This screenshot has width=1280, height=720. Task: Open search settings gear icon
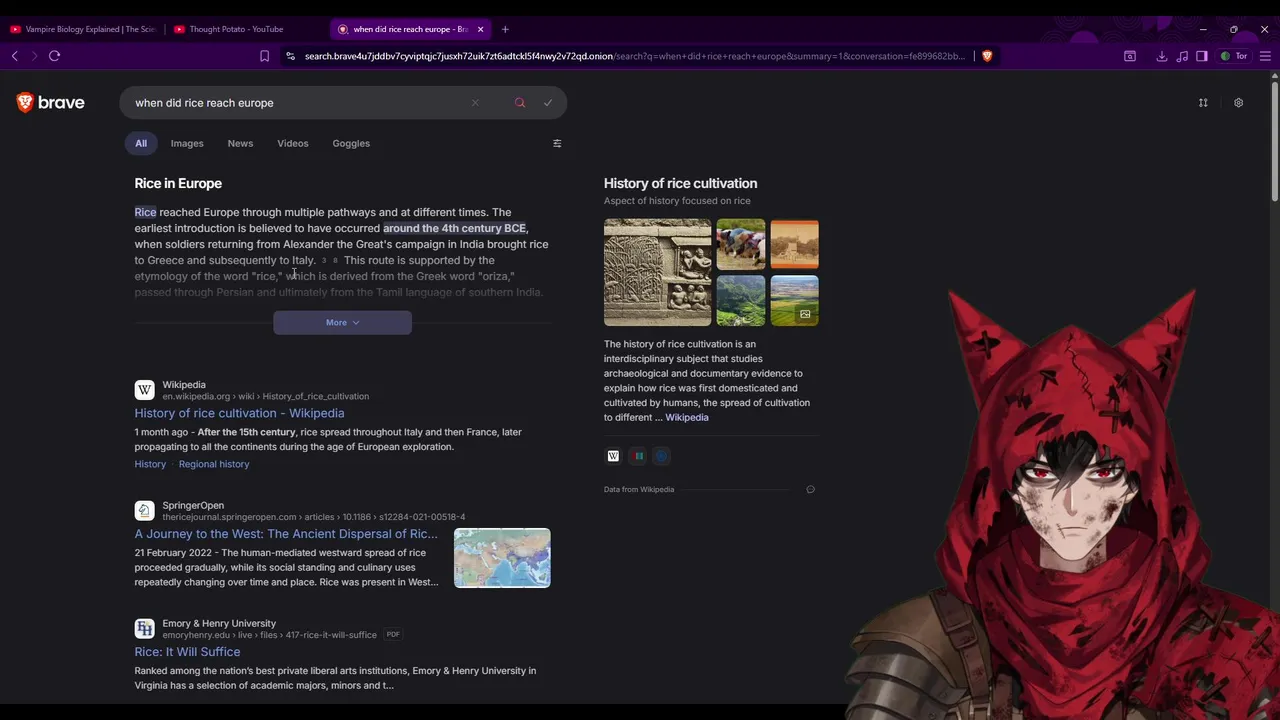tap(1238, 103)
